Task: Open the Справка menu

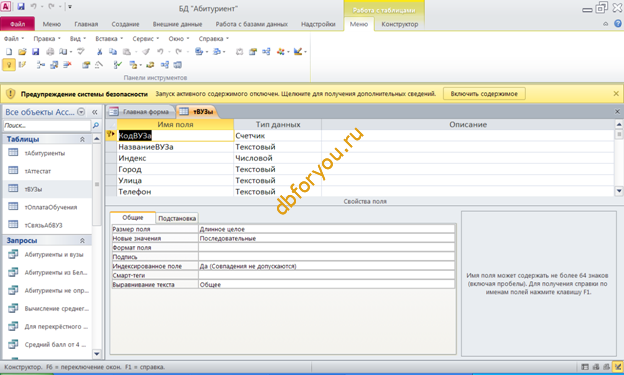Action: point(214,39)
